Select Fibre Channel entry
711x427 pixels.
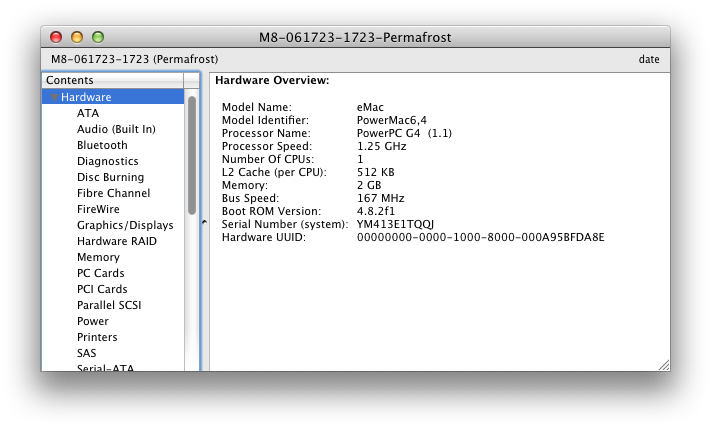pos(113,193)
